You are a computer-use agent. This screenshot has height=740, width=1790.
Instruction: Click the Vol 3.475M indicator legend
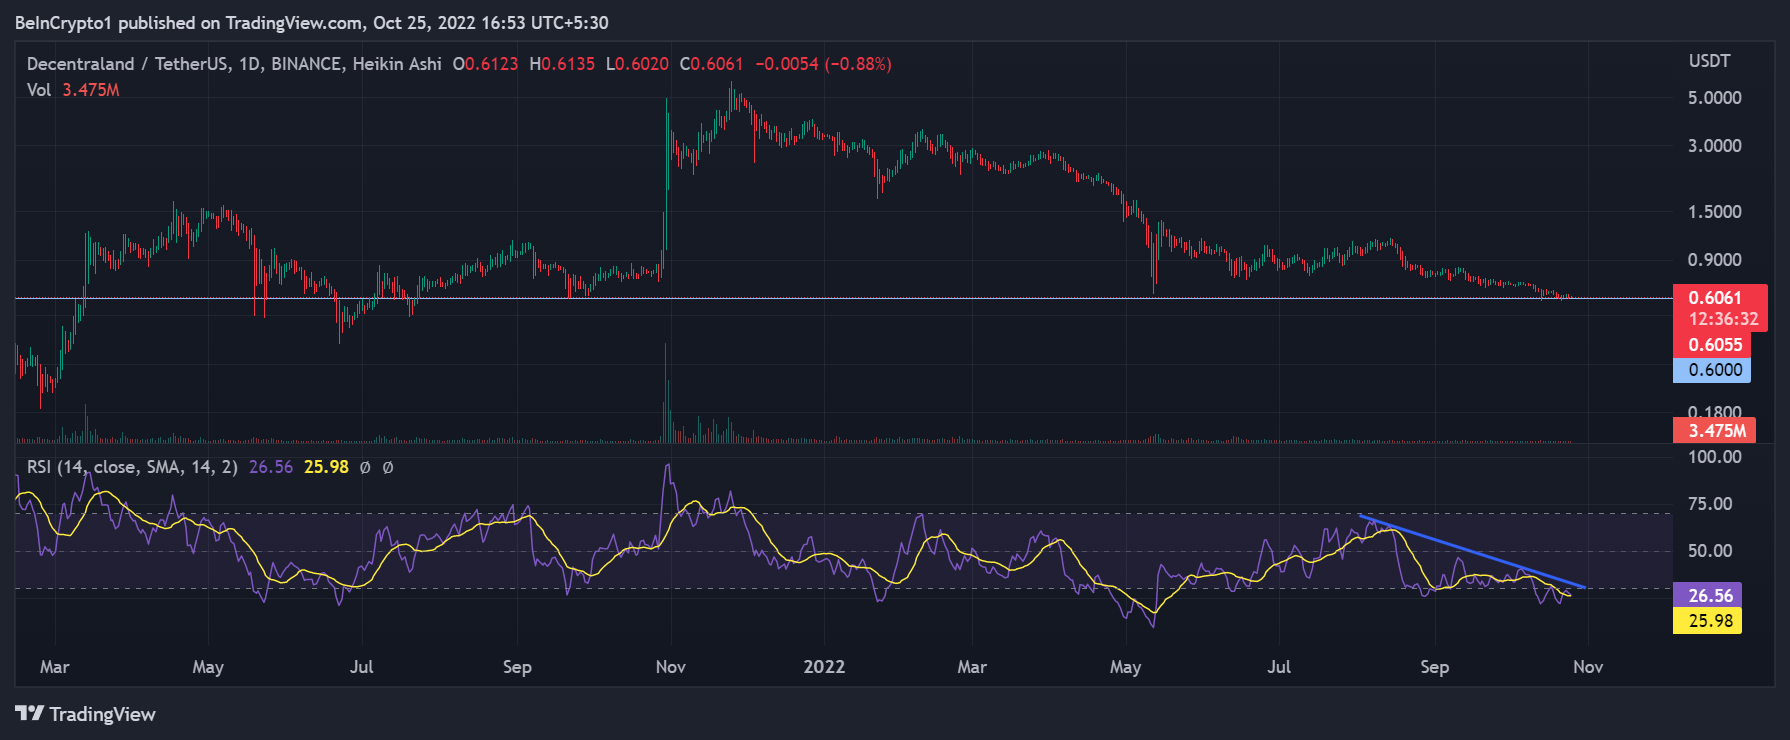[73, 90]
